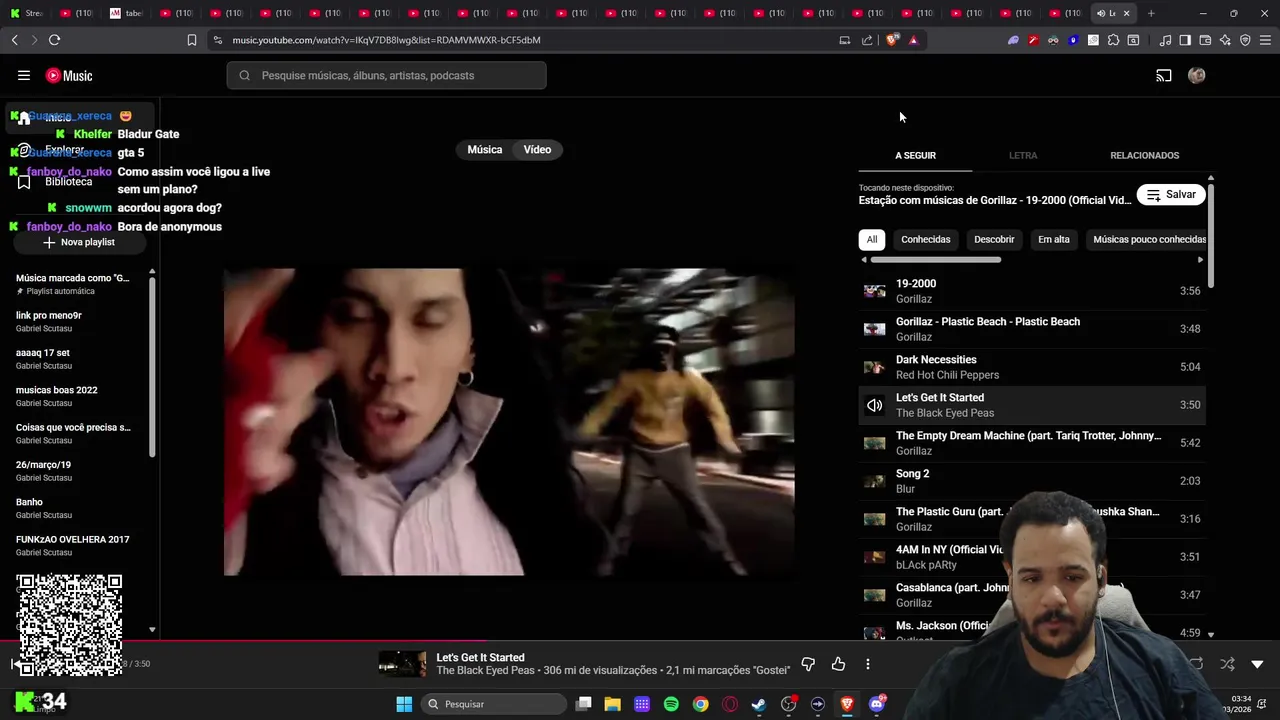This screenshot has height=720, width=1280.
Task: Click thumbnail of 4AM In NY track
Action: pyautogui.click(x=875, y=557)
